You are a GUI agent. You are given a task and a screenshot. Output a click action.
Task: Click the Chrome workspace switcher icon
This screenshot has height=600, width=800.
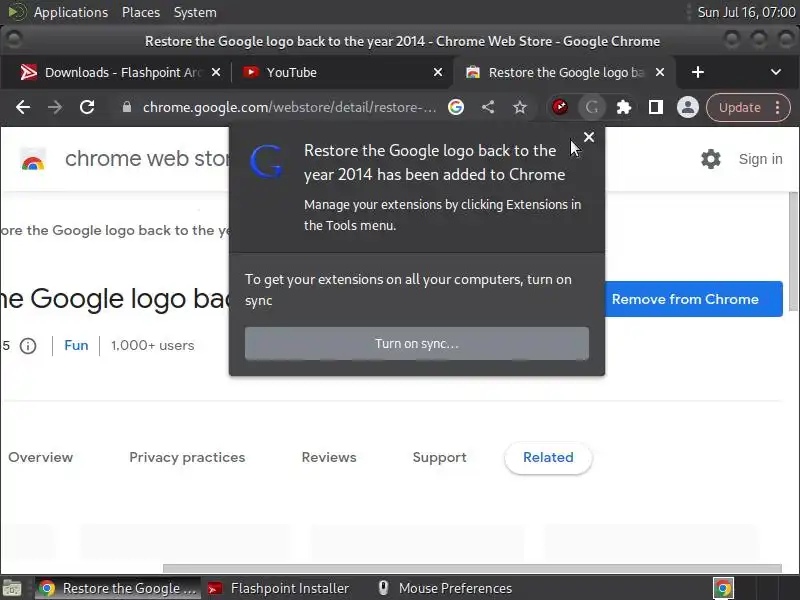coord(723,588)
